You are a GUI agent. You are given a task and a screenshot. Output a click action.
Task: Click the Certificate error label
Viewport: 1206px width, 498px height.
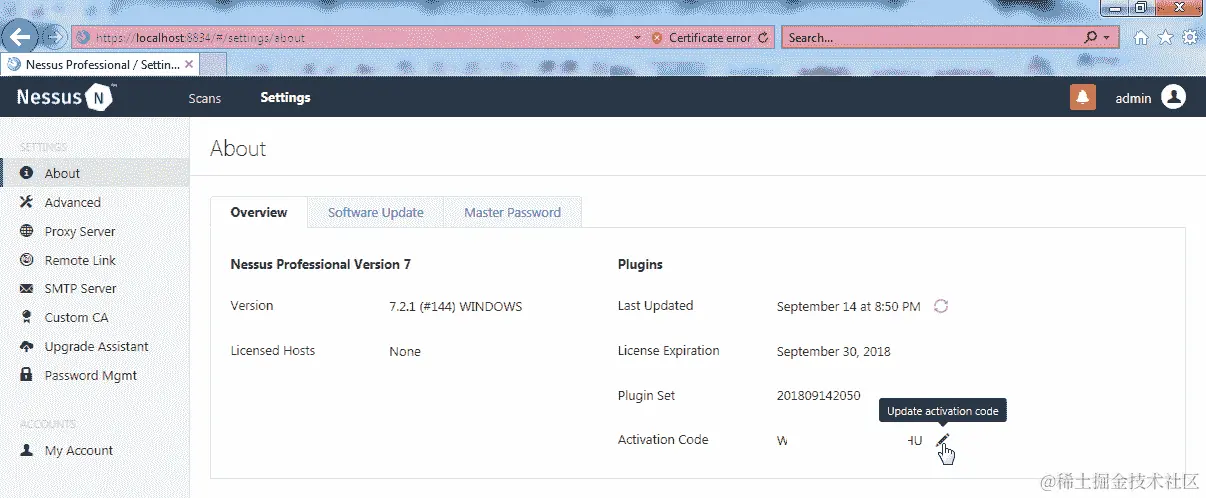(710, 38)
